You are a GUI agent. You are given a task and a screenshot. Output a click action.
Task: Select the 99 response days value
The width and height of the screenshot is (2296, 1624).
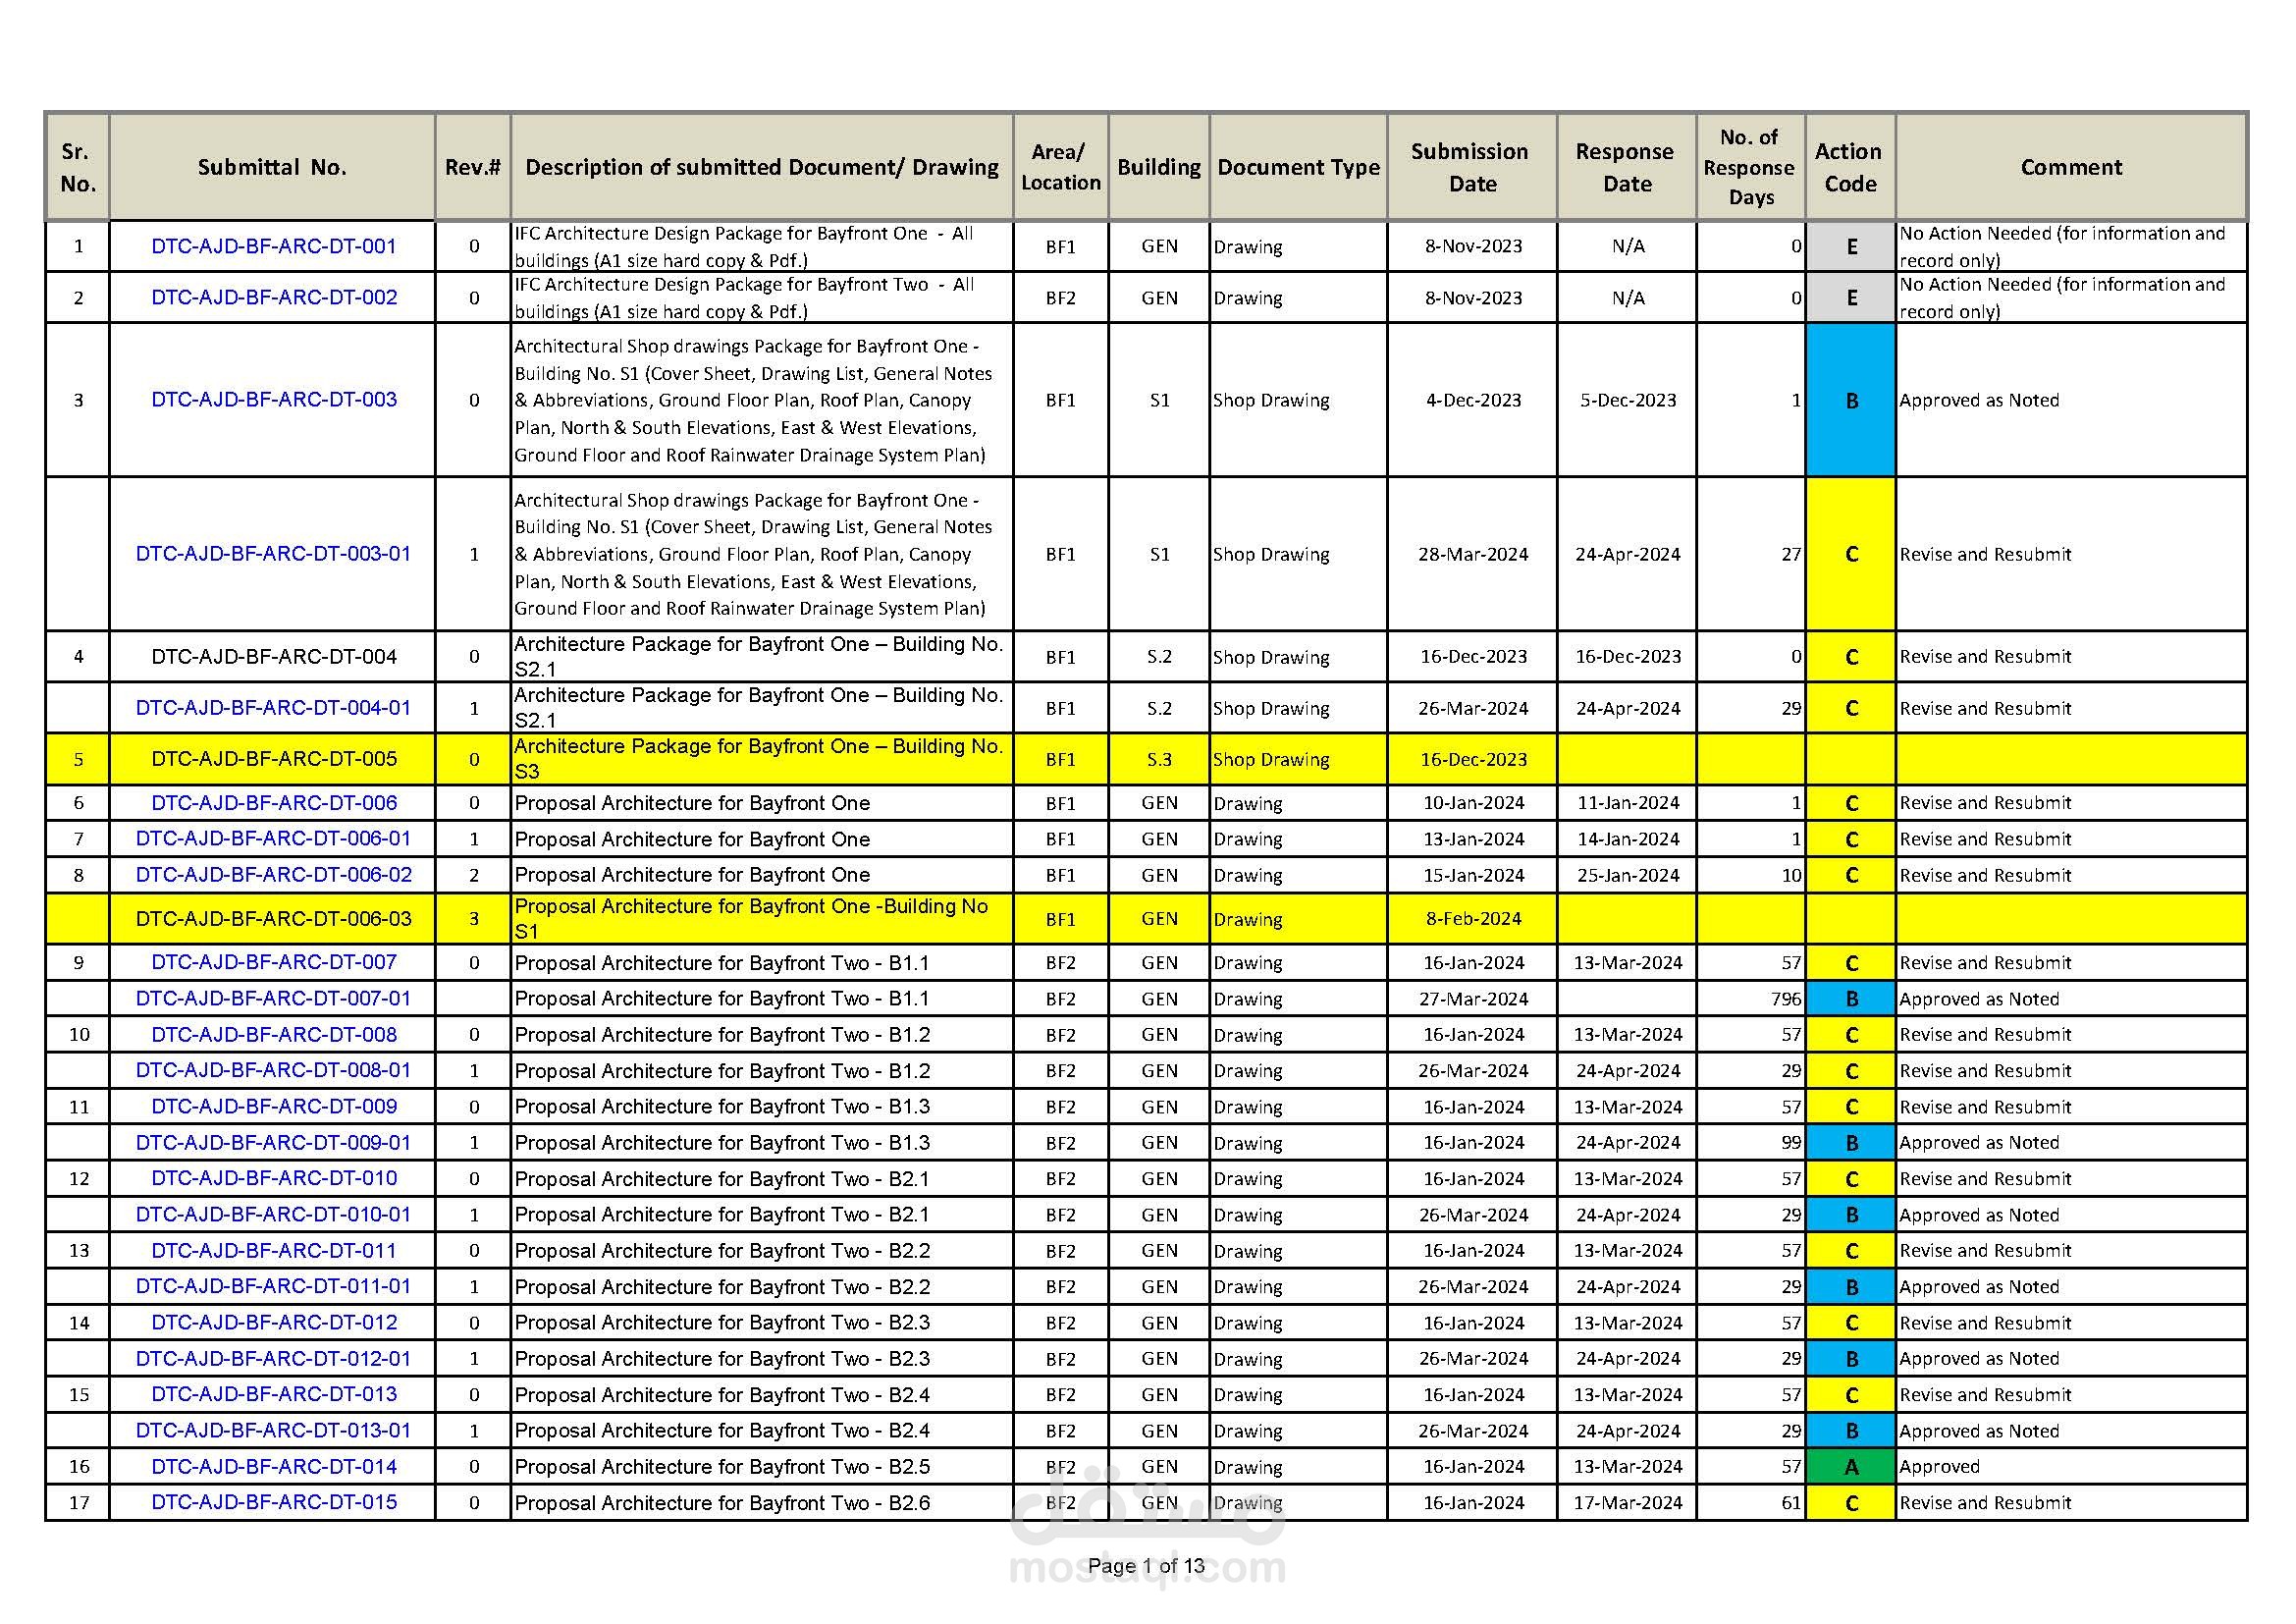pos(1790,1143)
